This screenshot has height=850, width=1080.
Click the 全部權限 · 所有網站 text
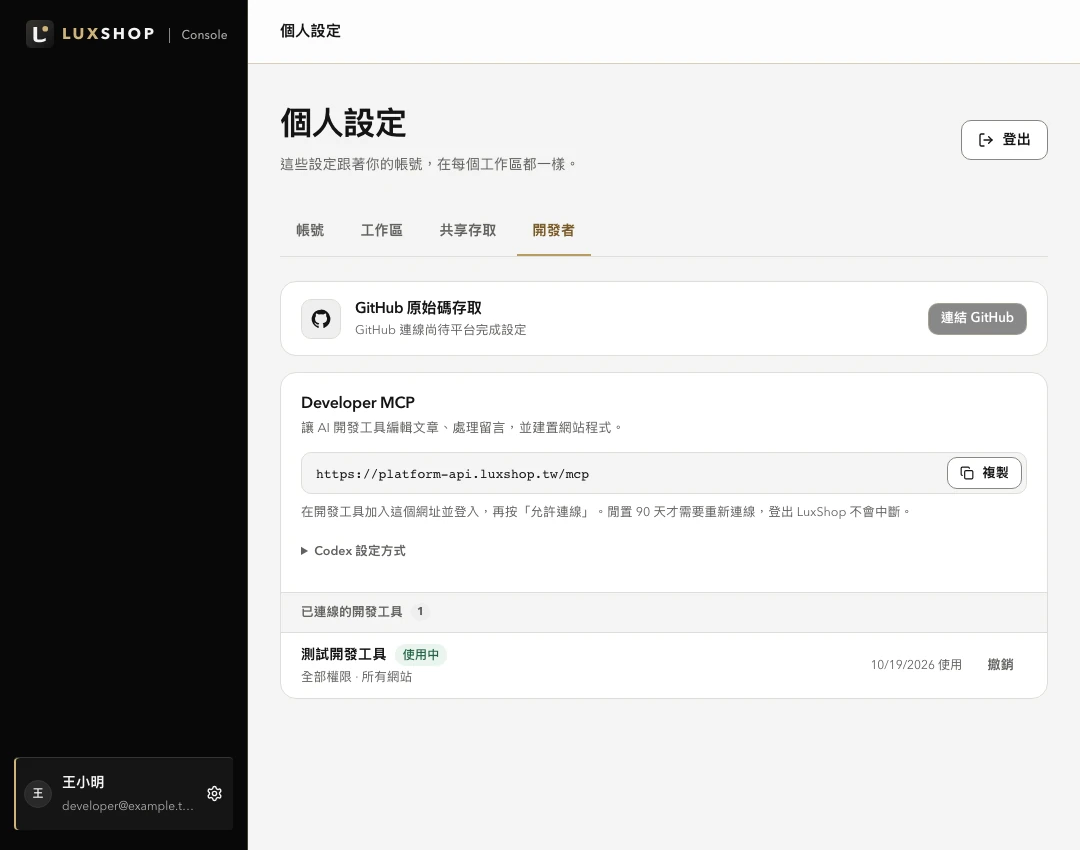pyautogui.click(x=357, y=677)
